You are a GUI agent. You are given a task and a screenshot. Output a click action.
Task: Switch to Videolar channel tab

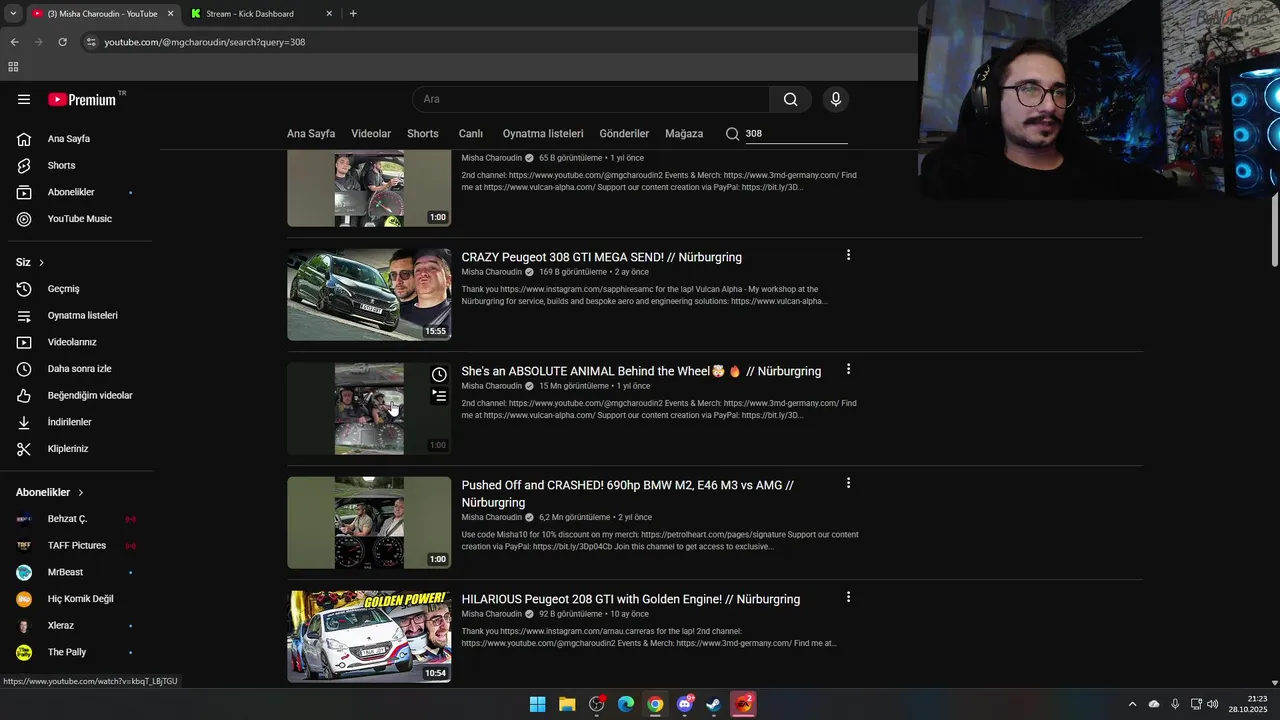(x=371, y=133)
